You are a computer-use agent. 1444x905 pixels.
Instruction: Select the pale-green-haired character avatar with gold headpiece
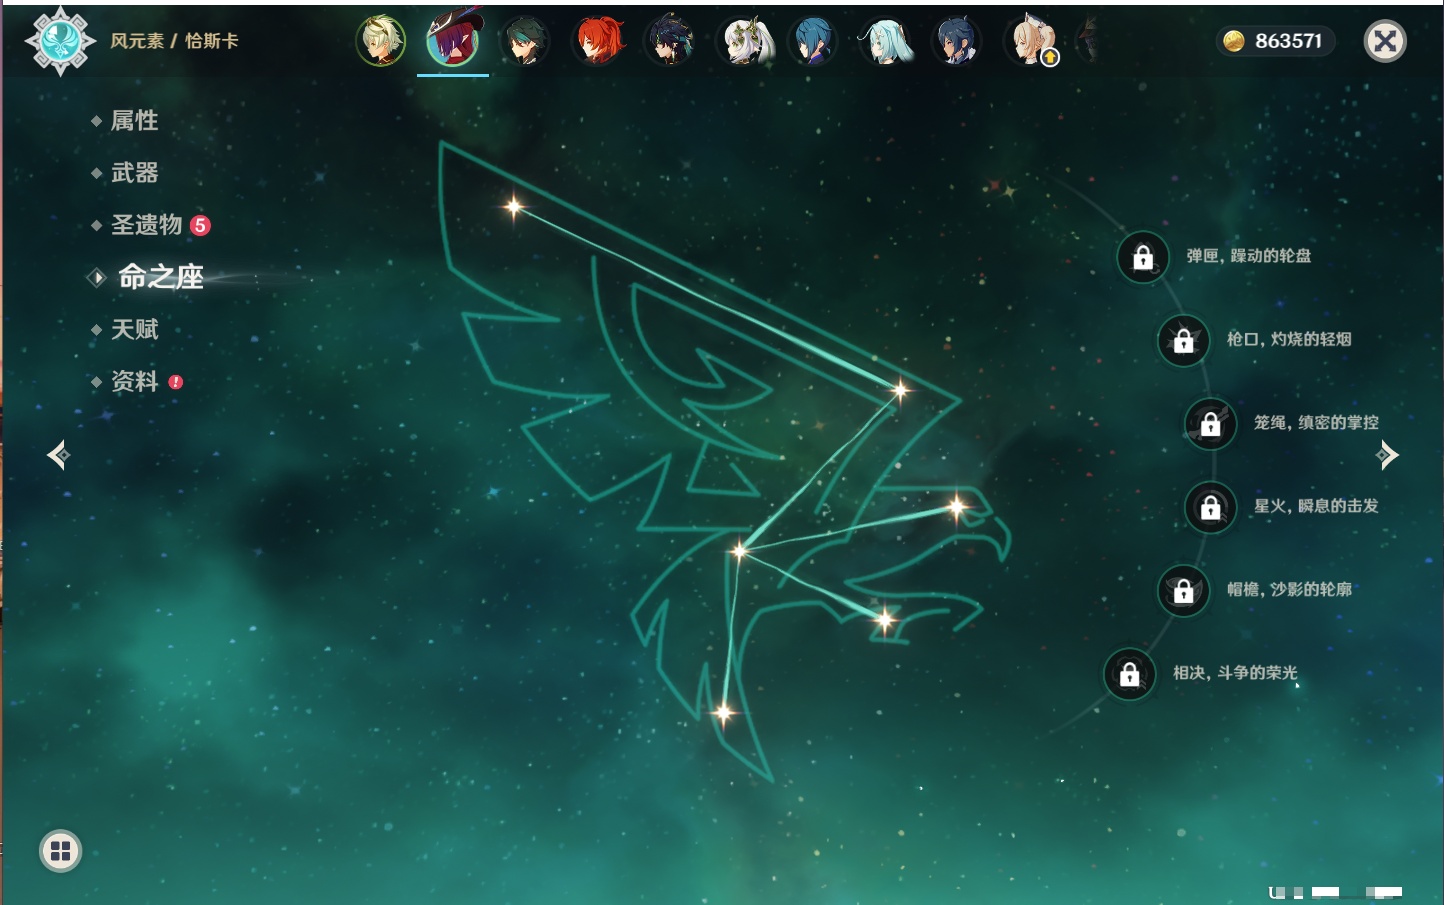[381, 41]
